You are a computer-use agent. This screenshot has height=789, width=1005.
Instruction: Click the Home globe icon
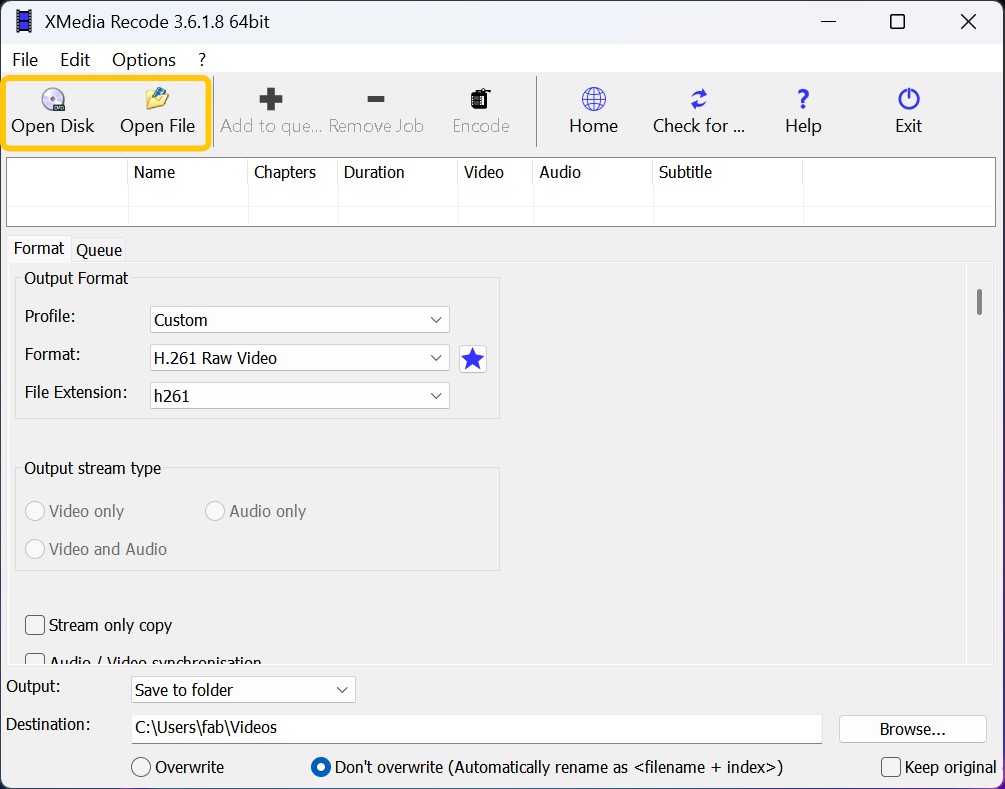point(593,110)
